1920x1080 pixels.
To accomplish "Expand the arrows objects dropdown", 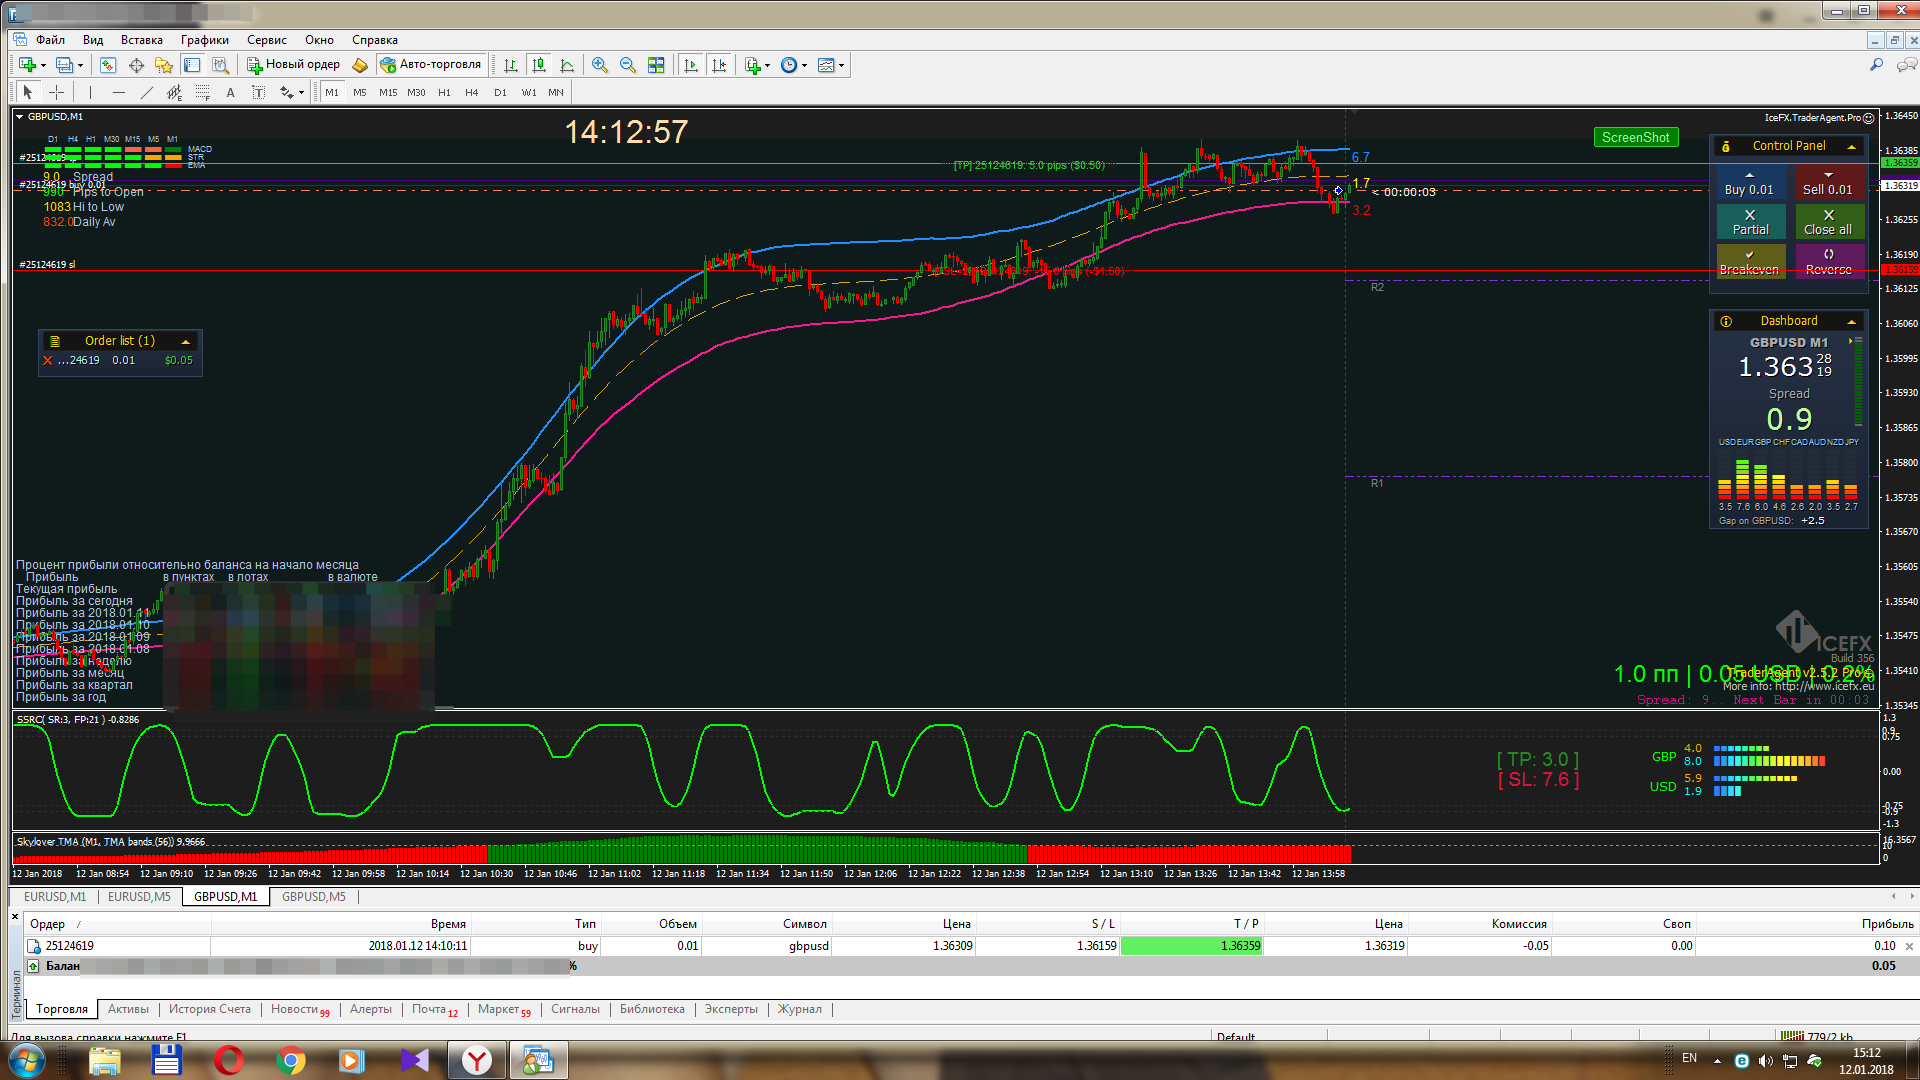I will pyautogui.click(x=301, y=93).
